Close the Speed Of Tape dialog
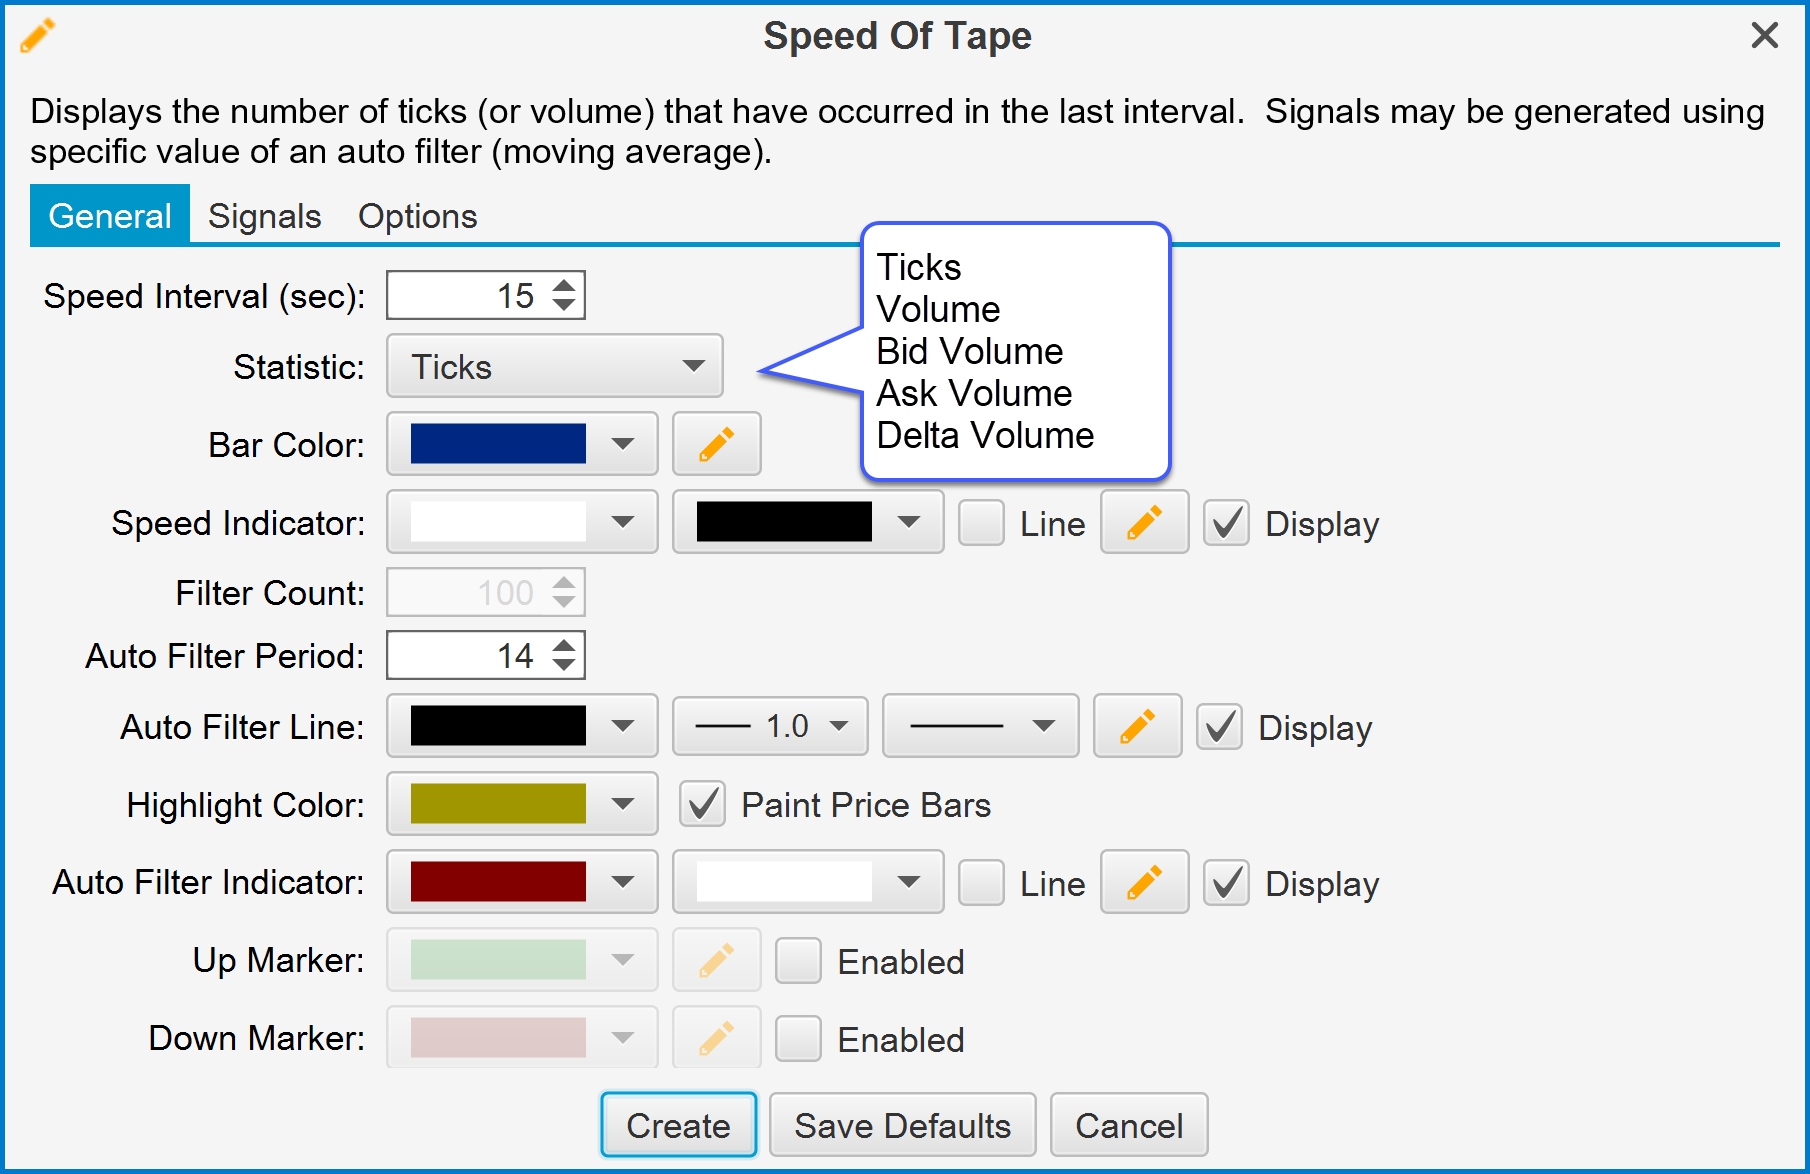Viewport: 1810px width, 1174px height. [x=1764, y=36]
